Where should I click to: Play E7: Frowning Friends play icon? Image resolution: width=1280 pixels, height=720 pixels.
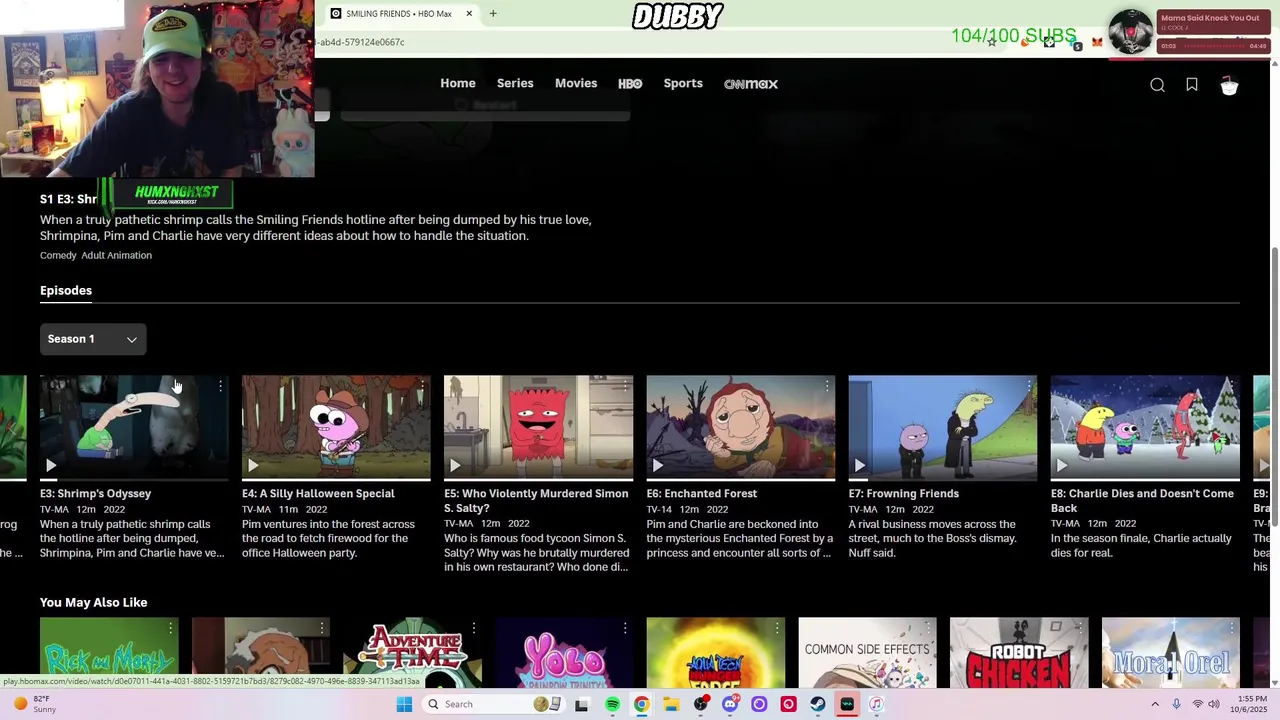pos(859,465)
